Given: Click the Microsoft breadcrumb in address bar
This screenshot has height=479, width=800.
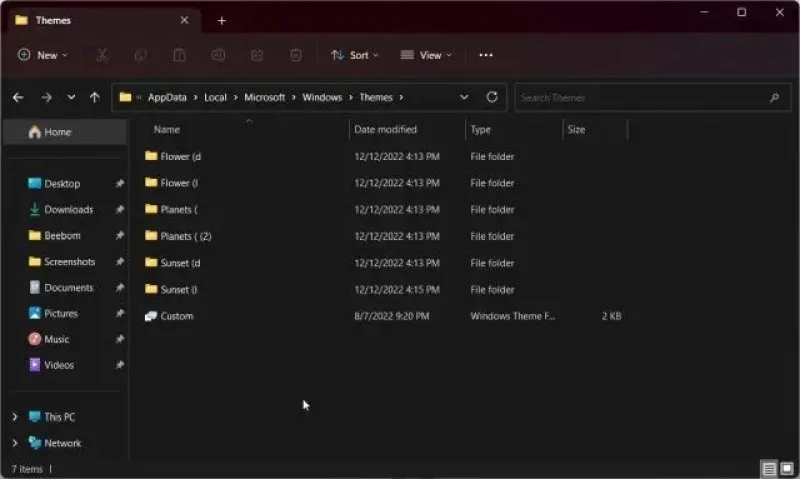Looking at the screenshot, I should pos(264,97).
